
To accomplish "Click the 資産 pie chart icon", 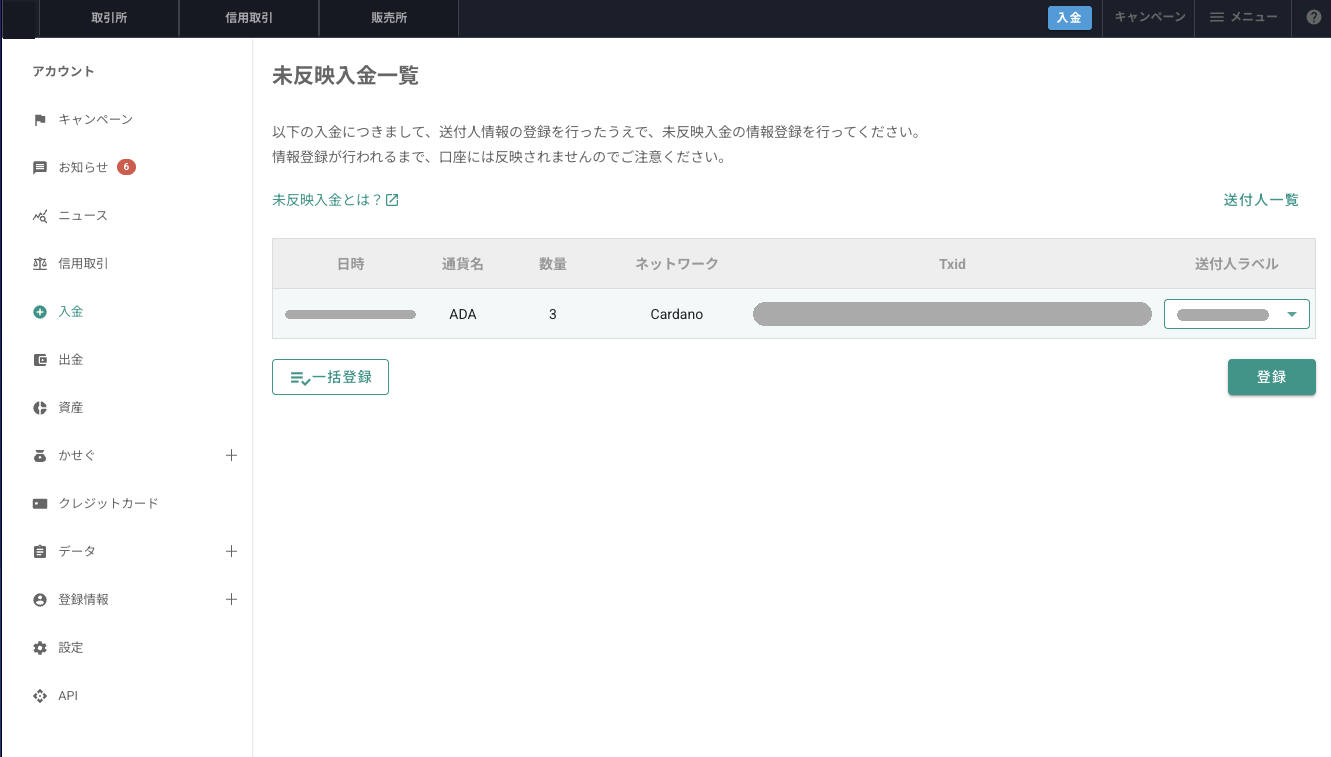I will coord(40,408).
